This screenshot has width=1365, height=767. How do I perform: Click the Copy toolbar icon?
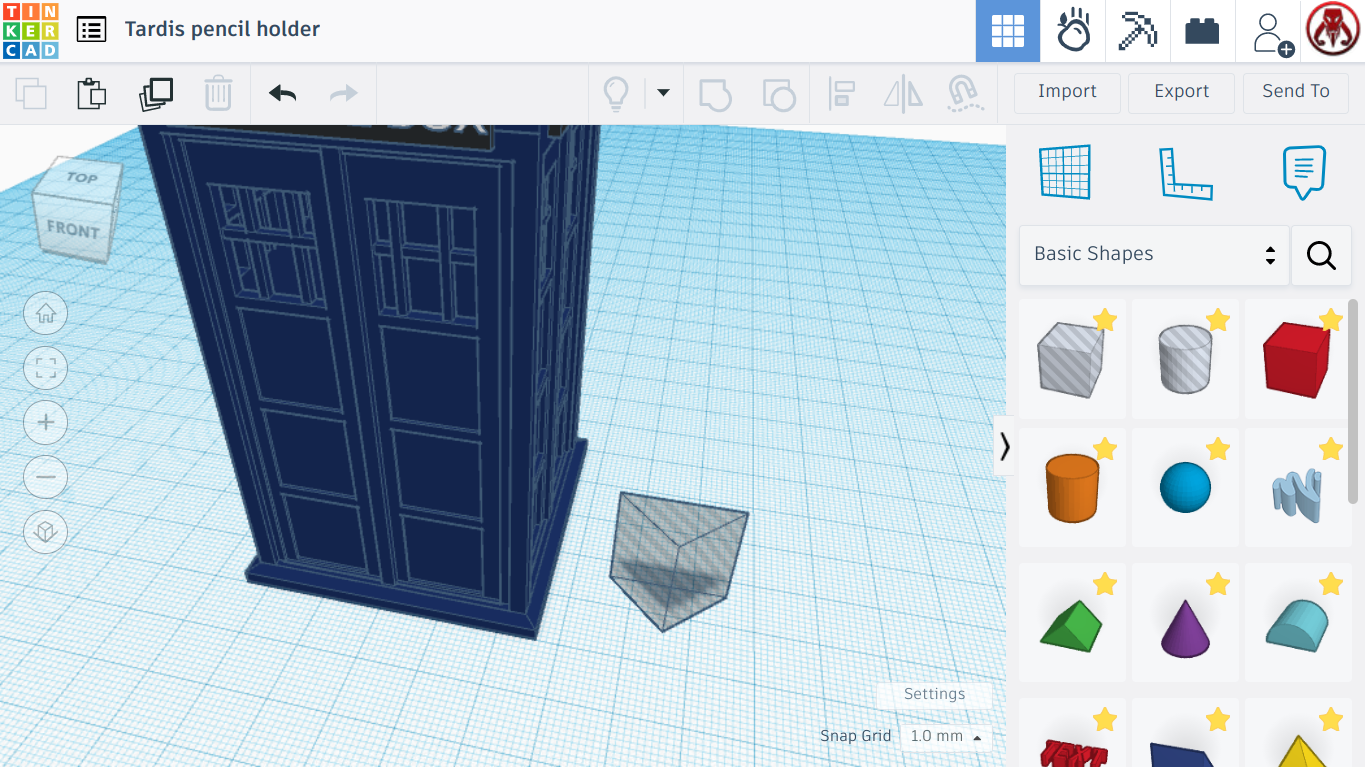pyautogui.click(x=31, y=94)
